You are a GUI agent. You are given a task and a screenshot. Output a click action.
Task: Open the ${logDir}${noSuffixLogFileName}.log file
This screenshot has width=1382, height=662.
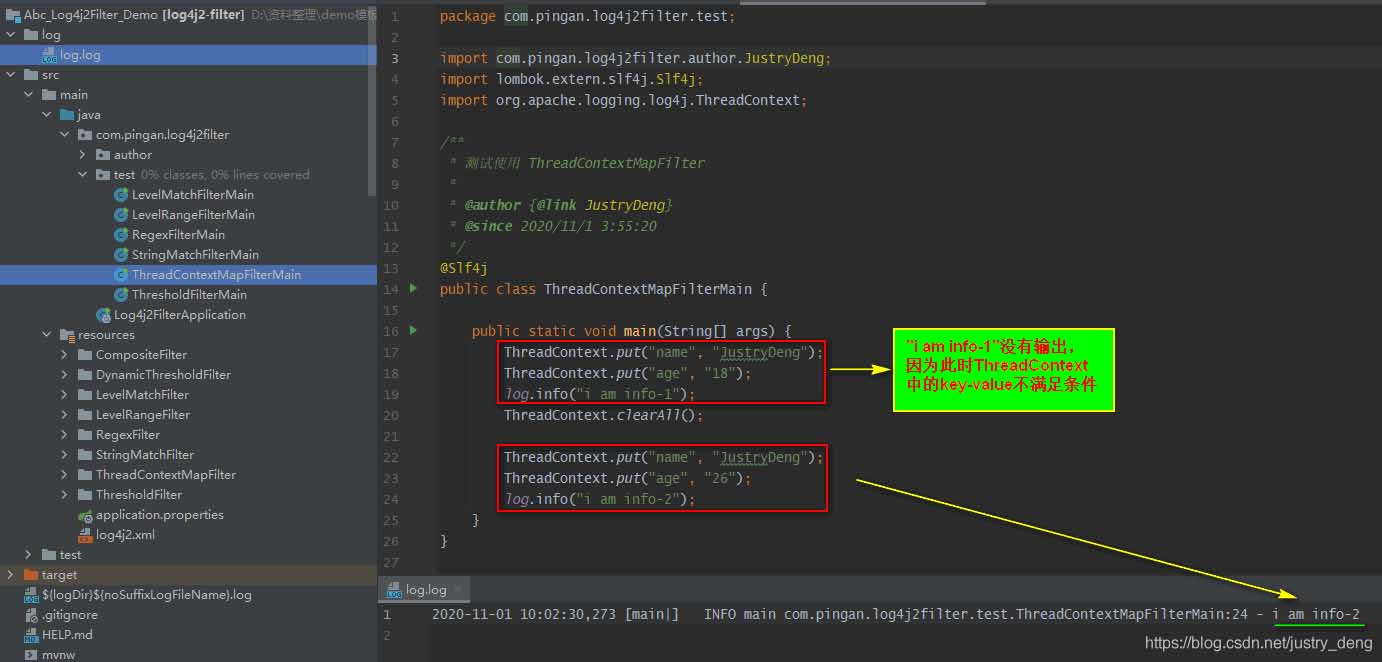pyautogui.click(x=146, y=595)
